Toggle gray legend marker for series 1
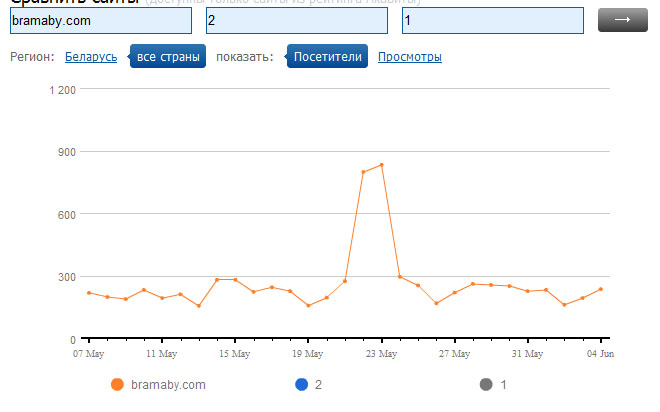660x412 pixels. (486, 384)
